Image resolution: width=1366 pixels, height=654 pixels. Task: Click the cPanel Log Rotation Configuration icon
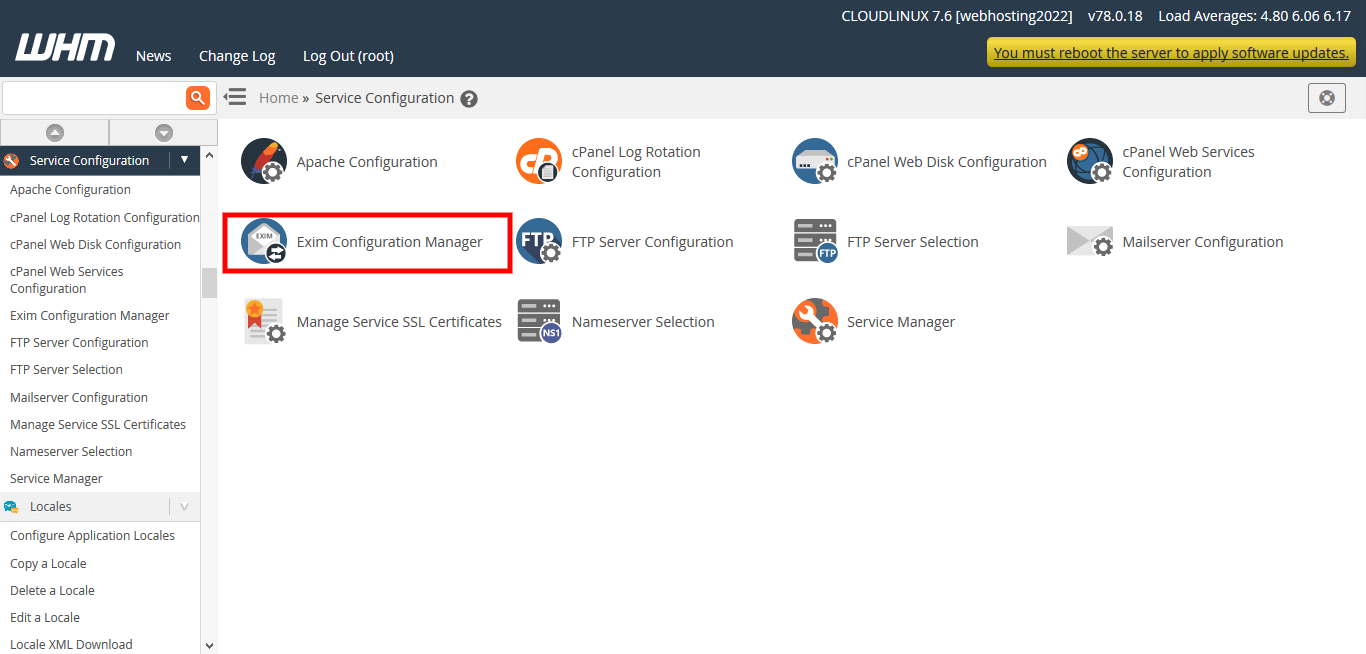click(x=539, y=162)
